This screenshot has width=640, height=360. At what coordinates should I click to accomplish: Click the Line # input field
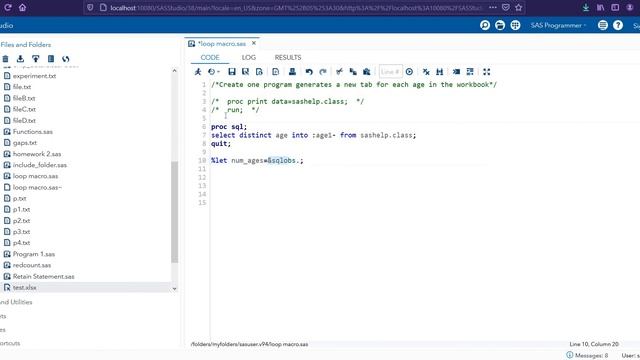[x=390, y=72]
